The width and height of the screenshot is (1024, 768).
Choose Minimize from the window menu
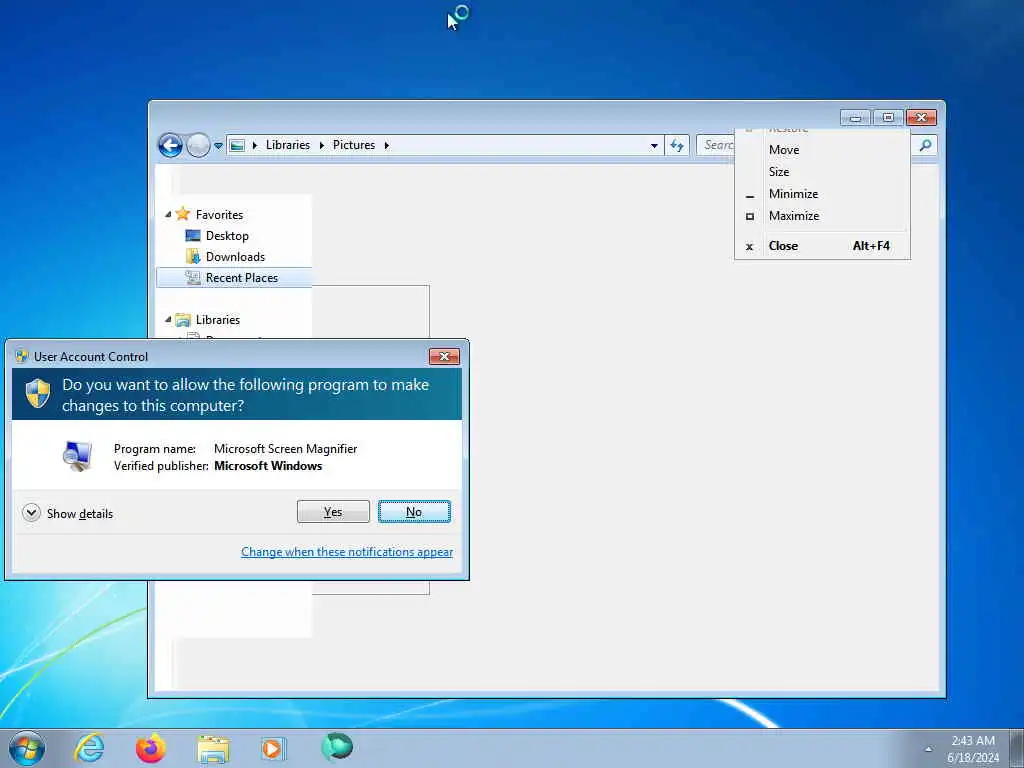tap(822, 194)
